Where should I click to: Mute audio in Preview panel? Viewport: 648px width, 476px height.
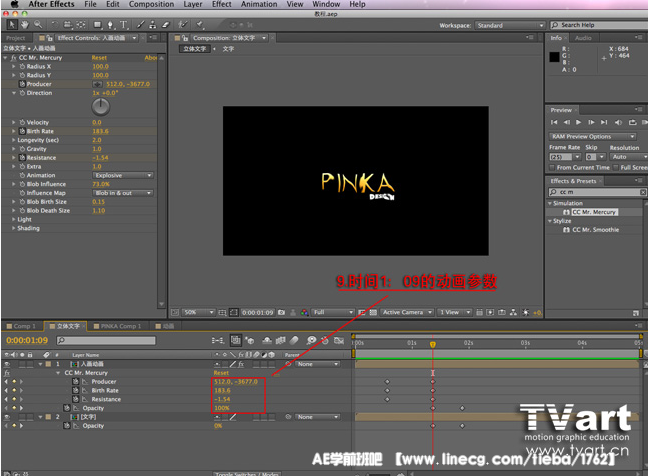618,122
